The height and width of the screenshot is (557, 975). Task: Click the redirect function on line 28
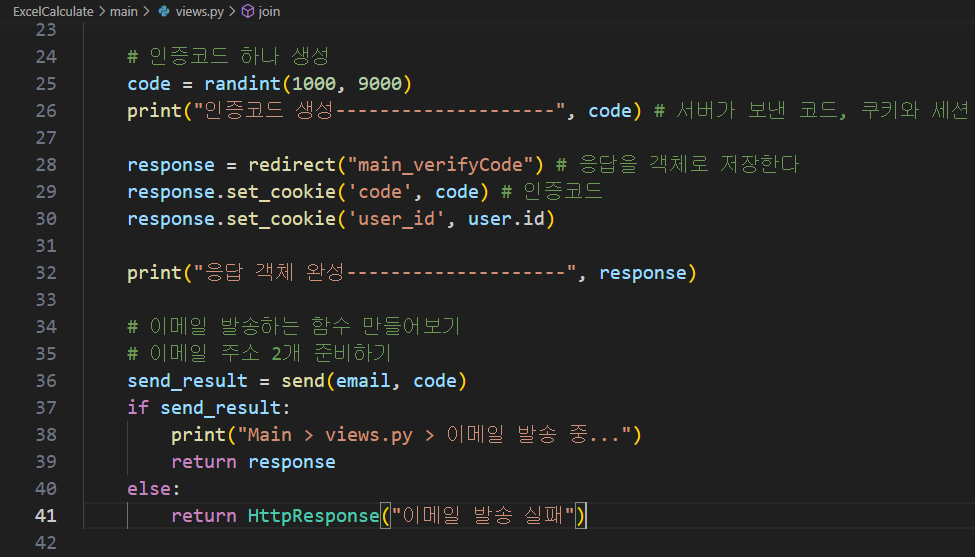292,165
